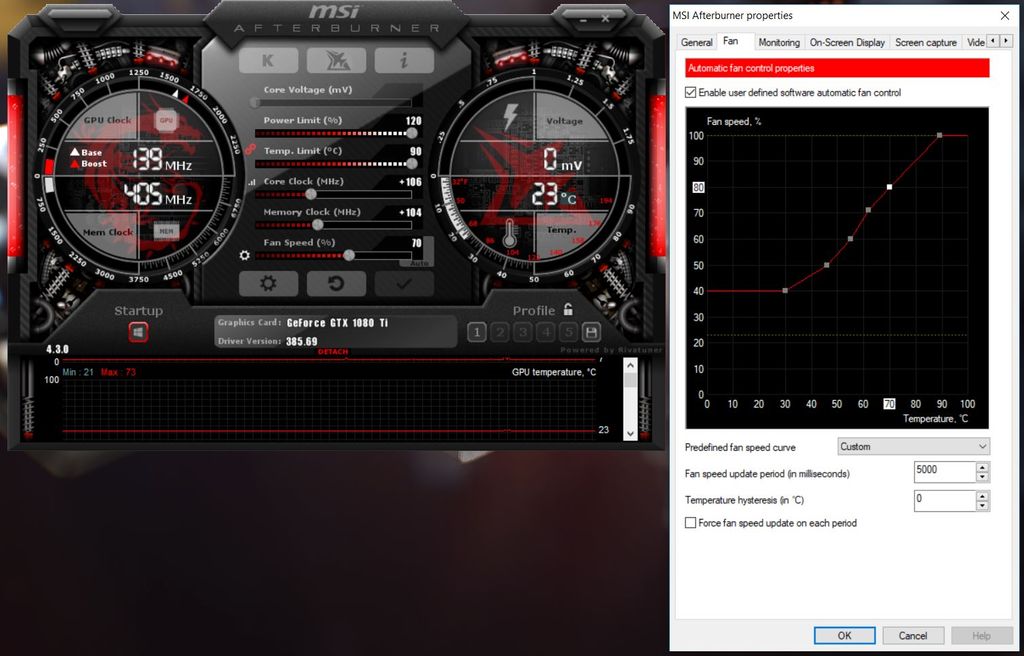Image resolution: width=1024 pixels, height=656 pixels.
Task: Toggle Windows startup with the Startup icon
Action: (138, 330)
